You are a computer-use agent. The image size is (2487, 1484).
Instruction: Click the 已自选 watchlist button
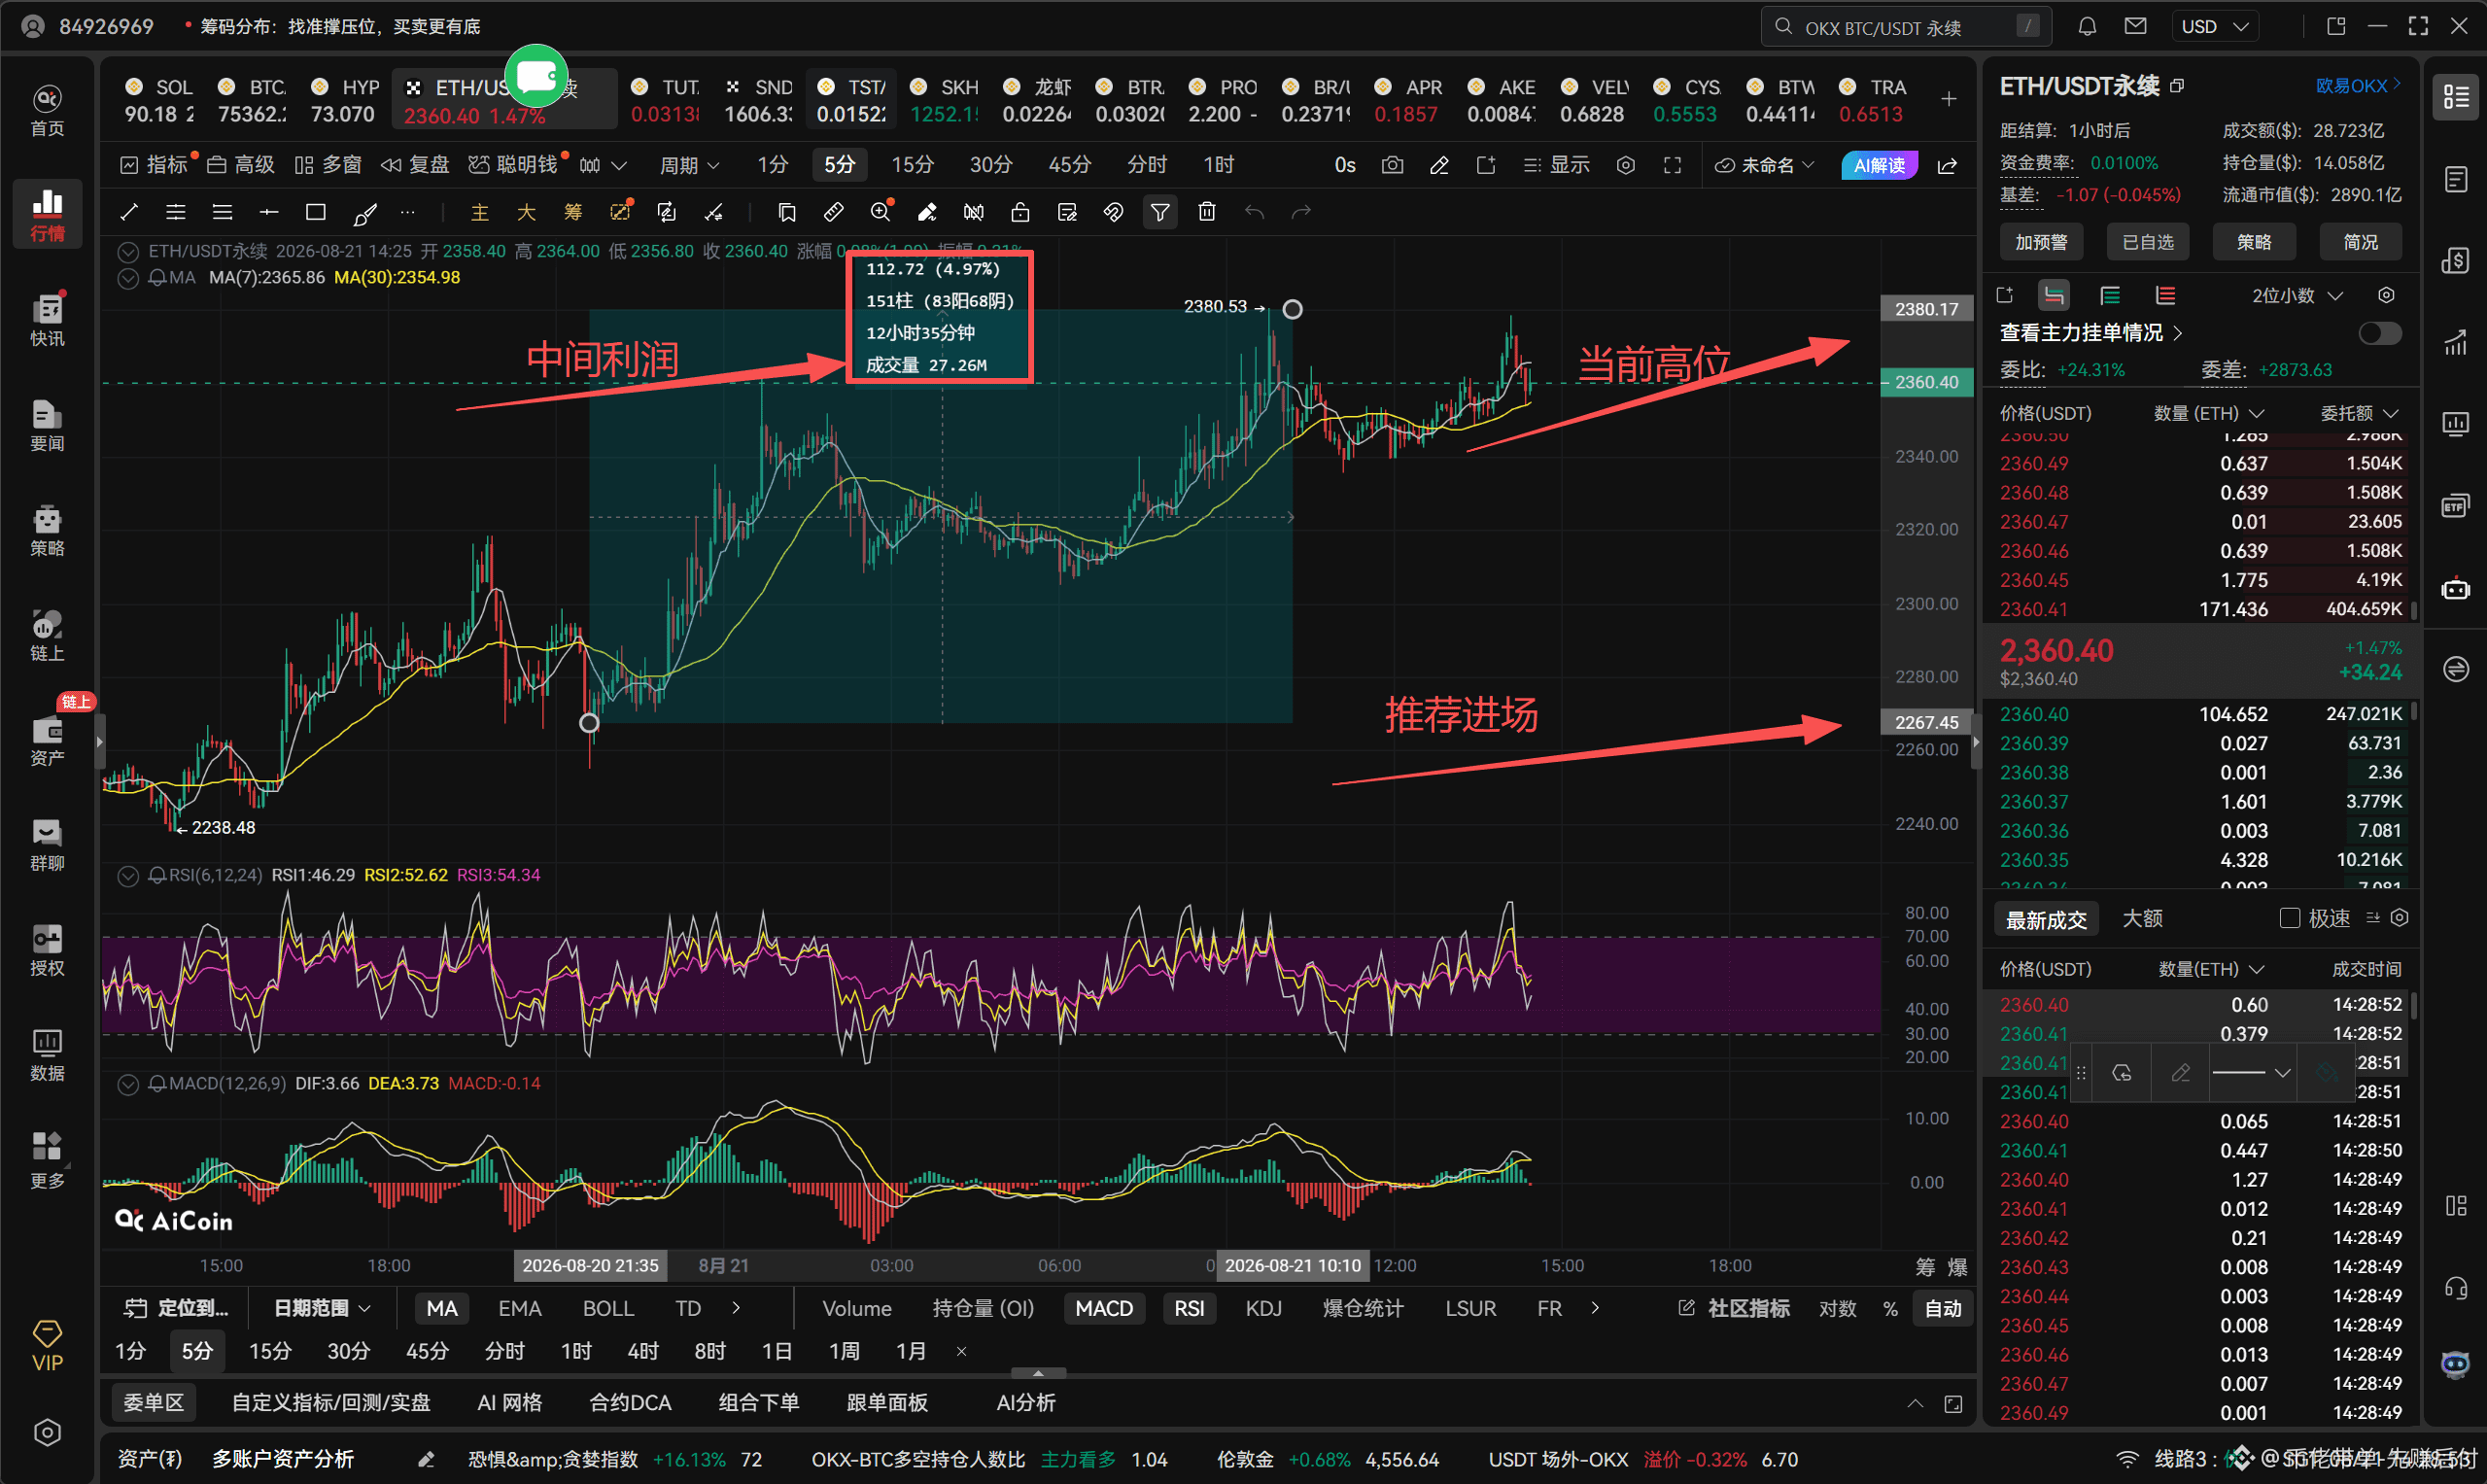(2148, 242)
